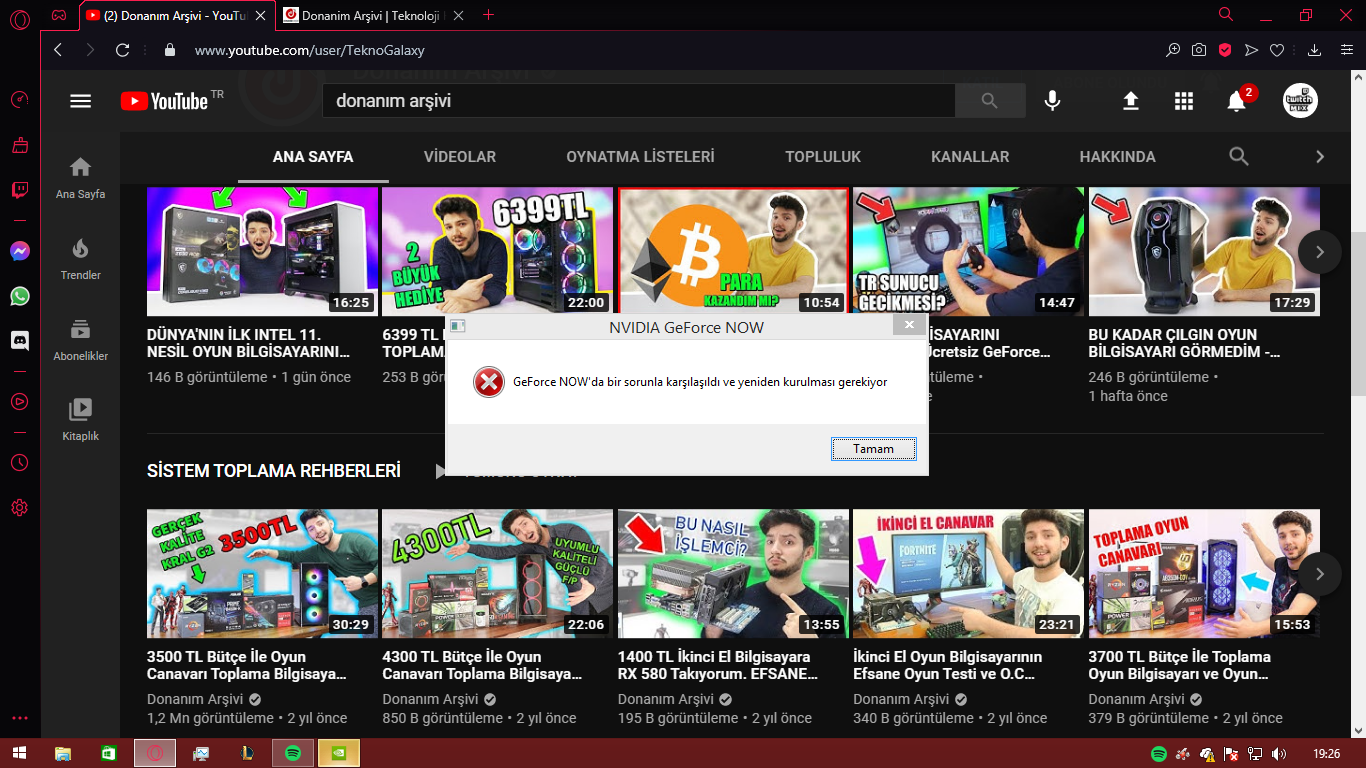Image resolution: width=1366 pixels, height=768 pixels.
Task: Open the TOPLULUK tab
Action: pos(823,157)
